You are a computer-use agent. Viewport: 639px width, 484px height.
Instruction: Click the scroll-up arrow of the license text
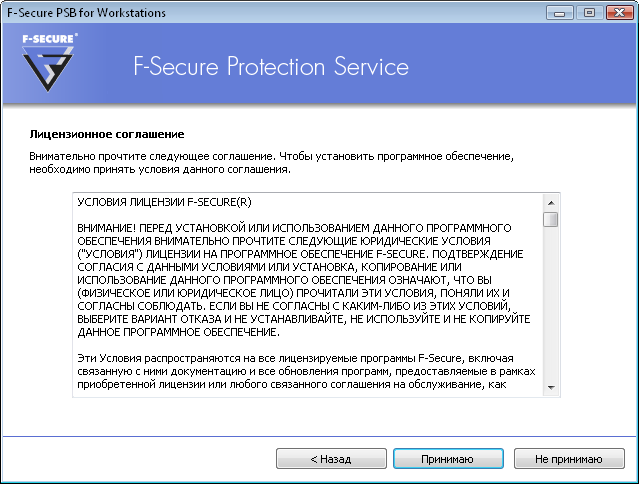(x=551, y=201)
